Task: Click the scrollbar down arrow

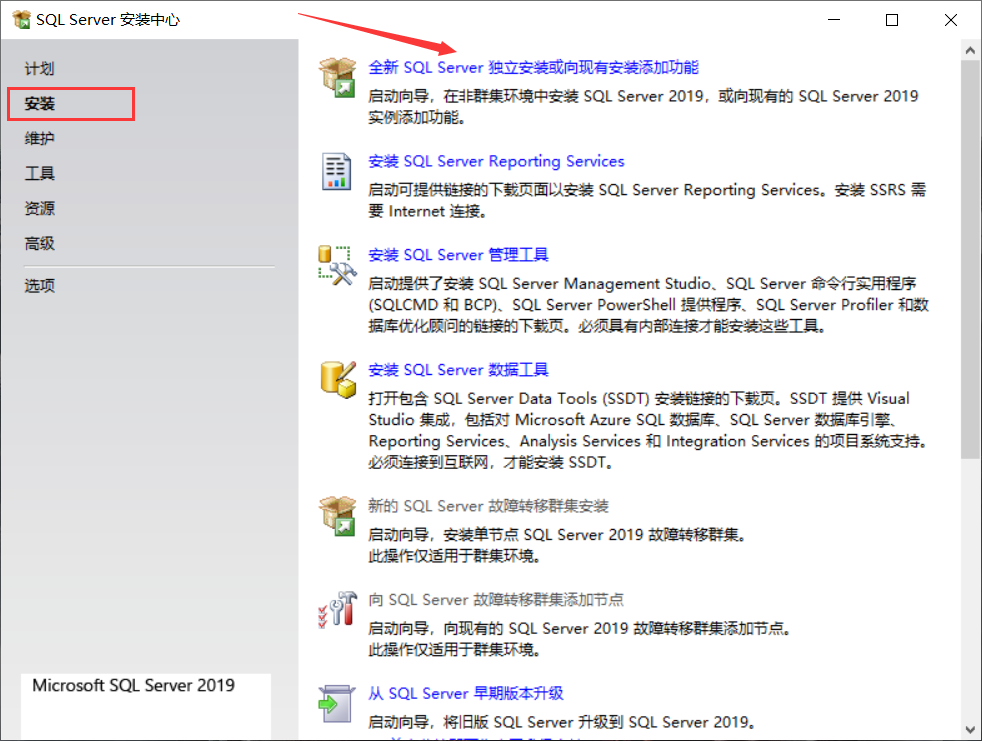Action: (x=970, y=730)
